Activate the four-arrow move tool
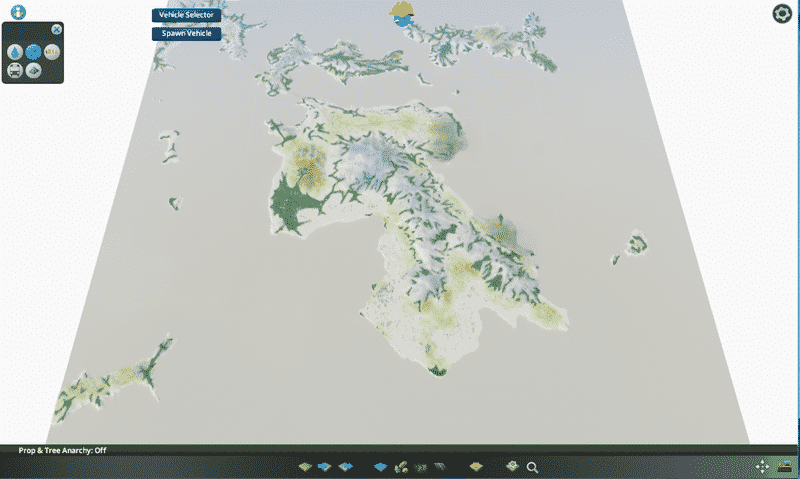The width and height of the screenshot is (800, 479). (762, 466)
